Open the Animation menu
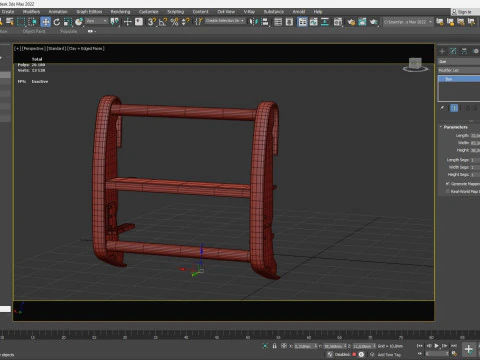 pos(58,12)
